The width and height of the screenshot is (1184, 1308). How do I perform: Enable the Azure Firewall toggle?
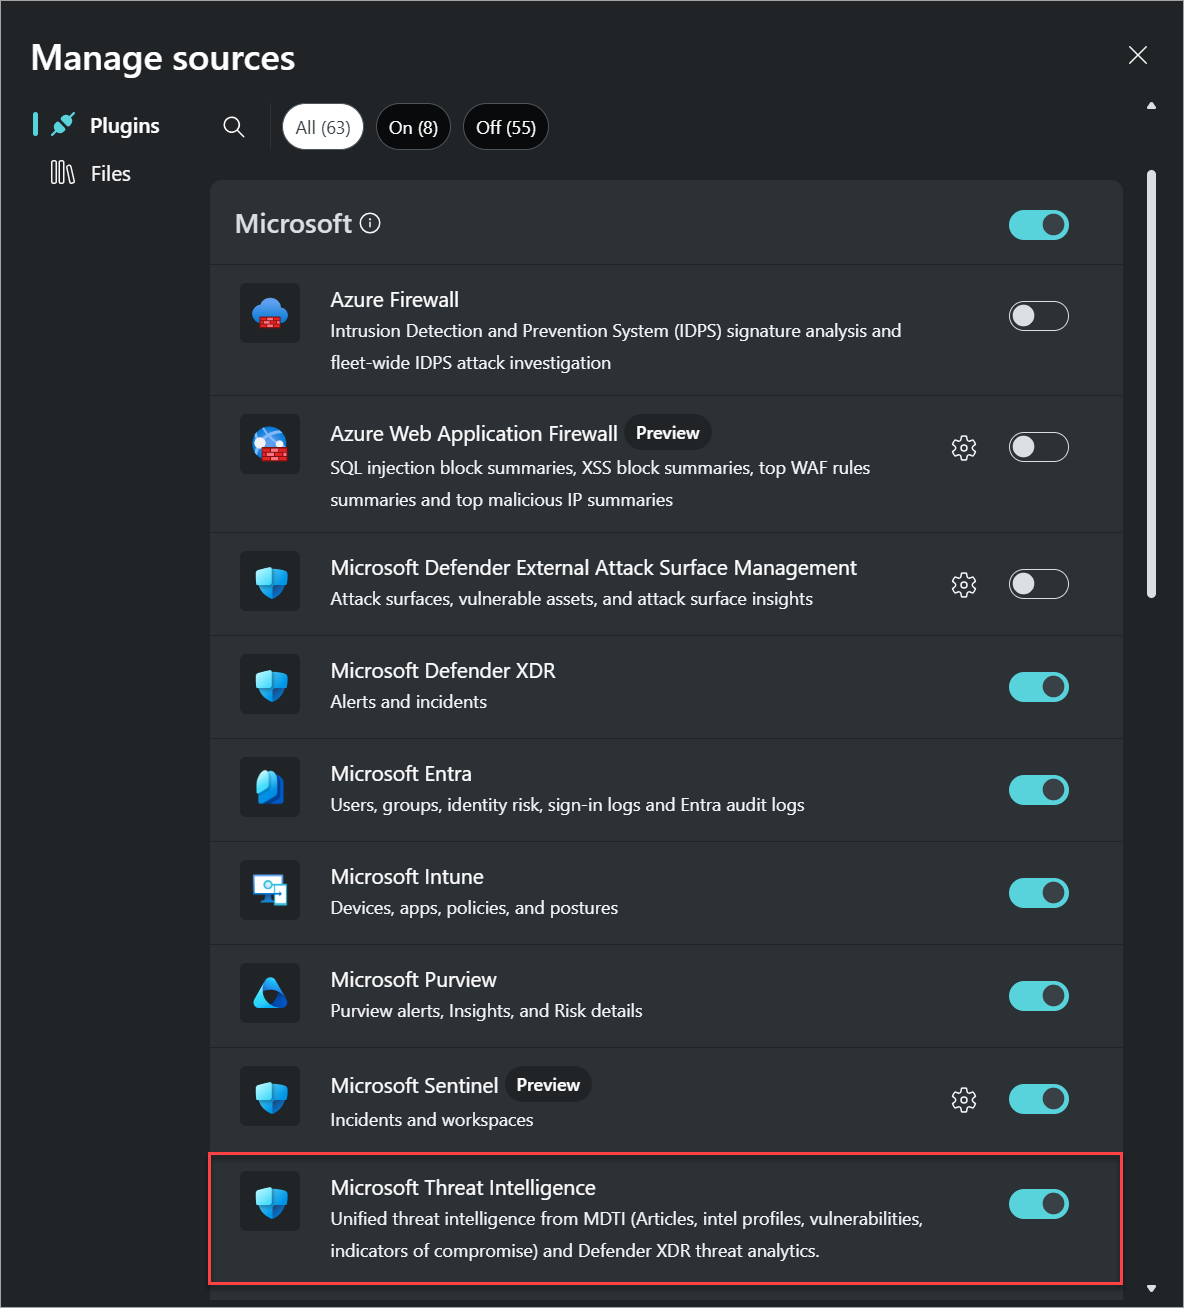(1038, 315)
